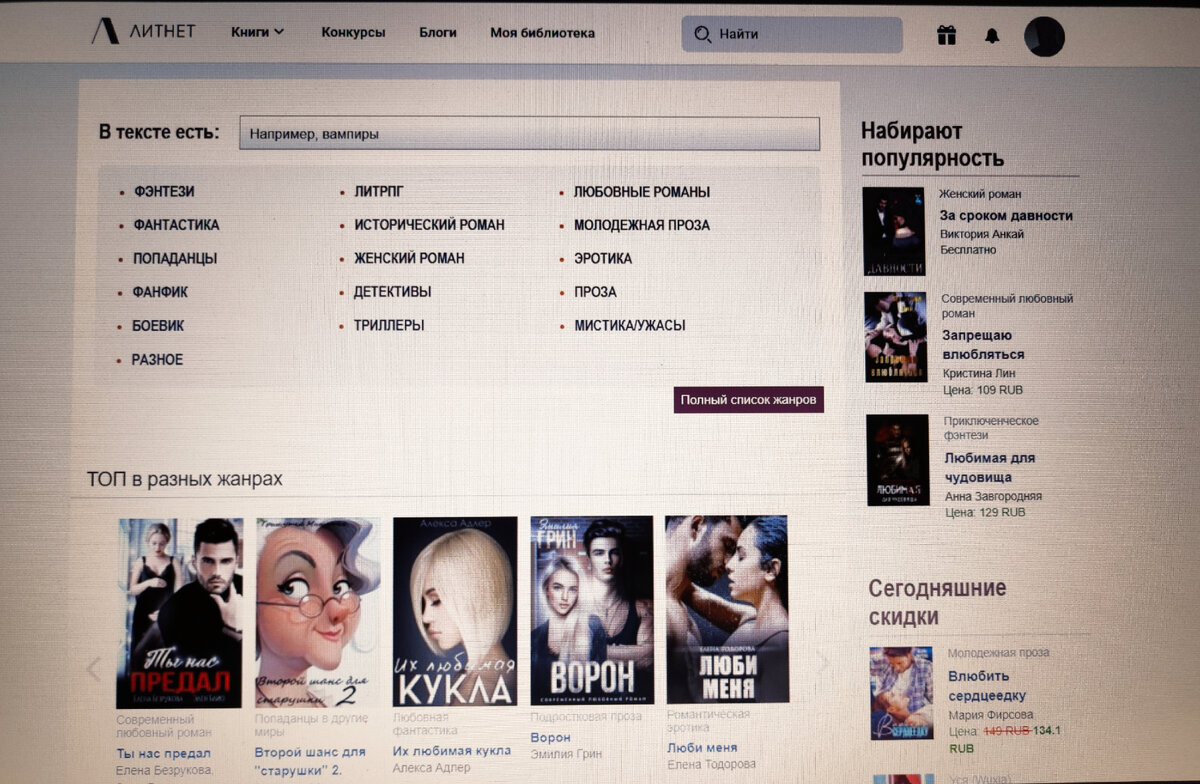This screenshot has height=784, width=1200.
Task: Select the ФАНТАСТИКА genre
Action: pyautogui.click(x=176, y=225)
